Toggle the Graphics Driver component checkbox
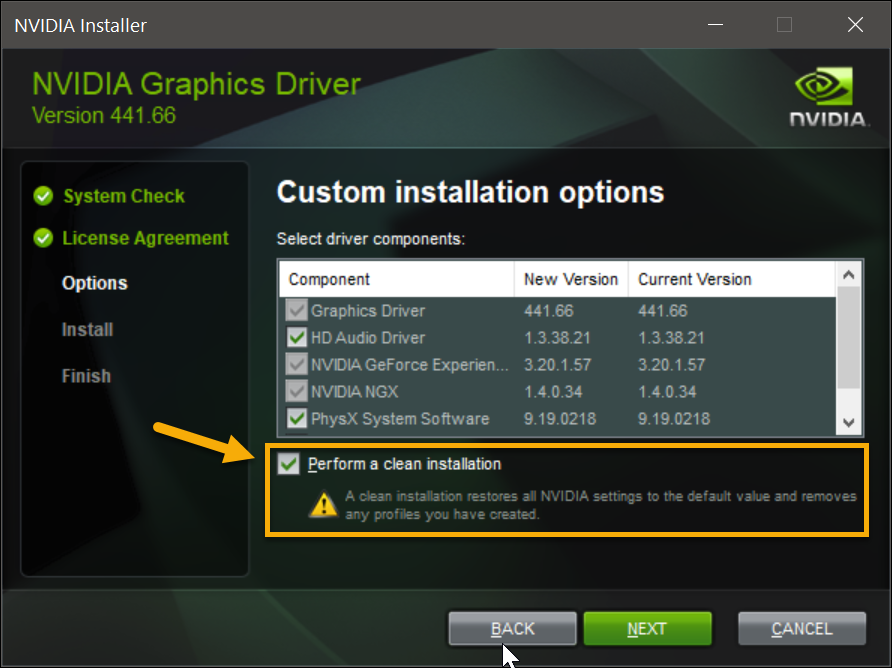This screenshot has height=668, width=892. coord(296,311)
